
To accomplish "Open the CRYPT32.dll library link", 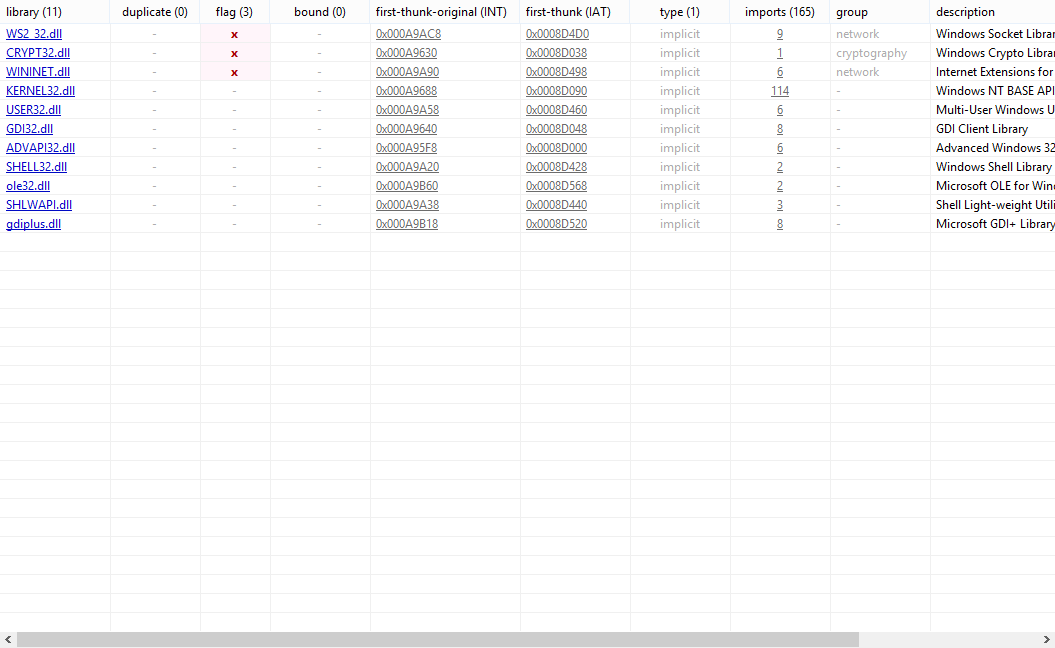I will (38, 52).
